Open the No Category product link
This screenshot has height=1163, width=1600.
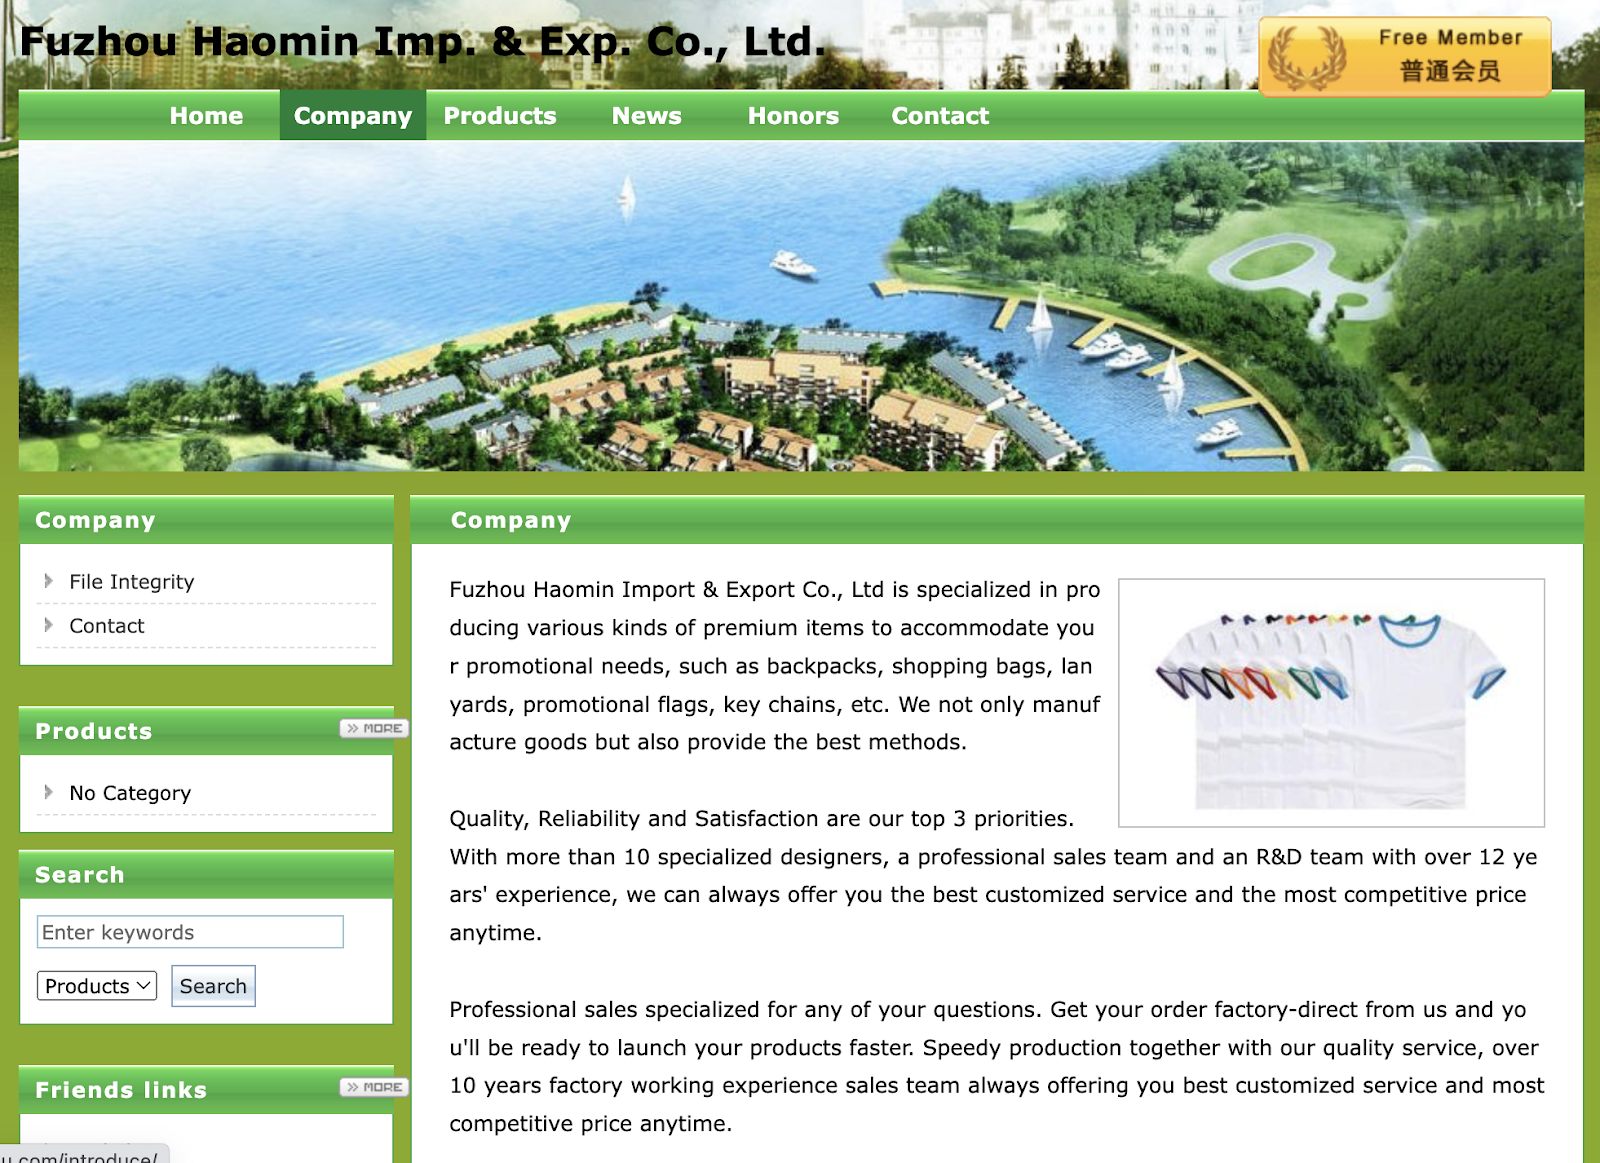pos(130,793)
